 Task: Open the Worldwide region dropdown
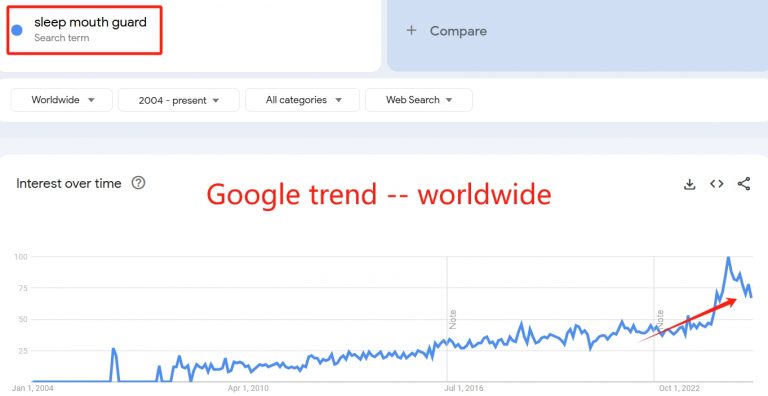(x=62, y=100)
